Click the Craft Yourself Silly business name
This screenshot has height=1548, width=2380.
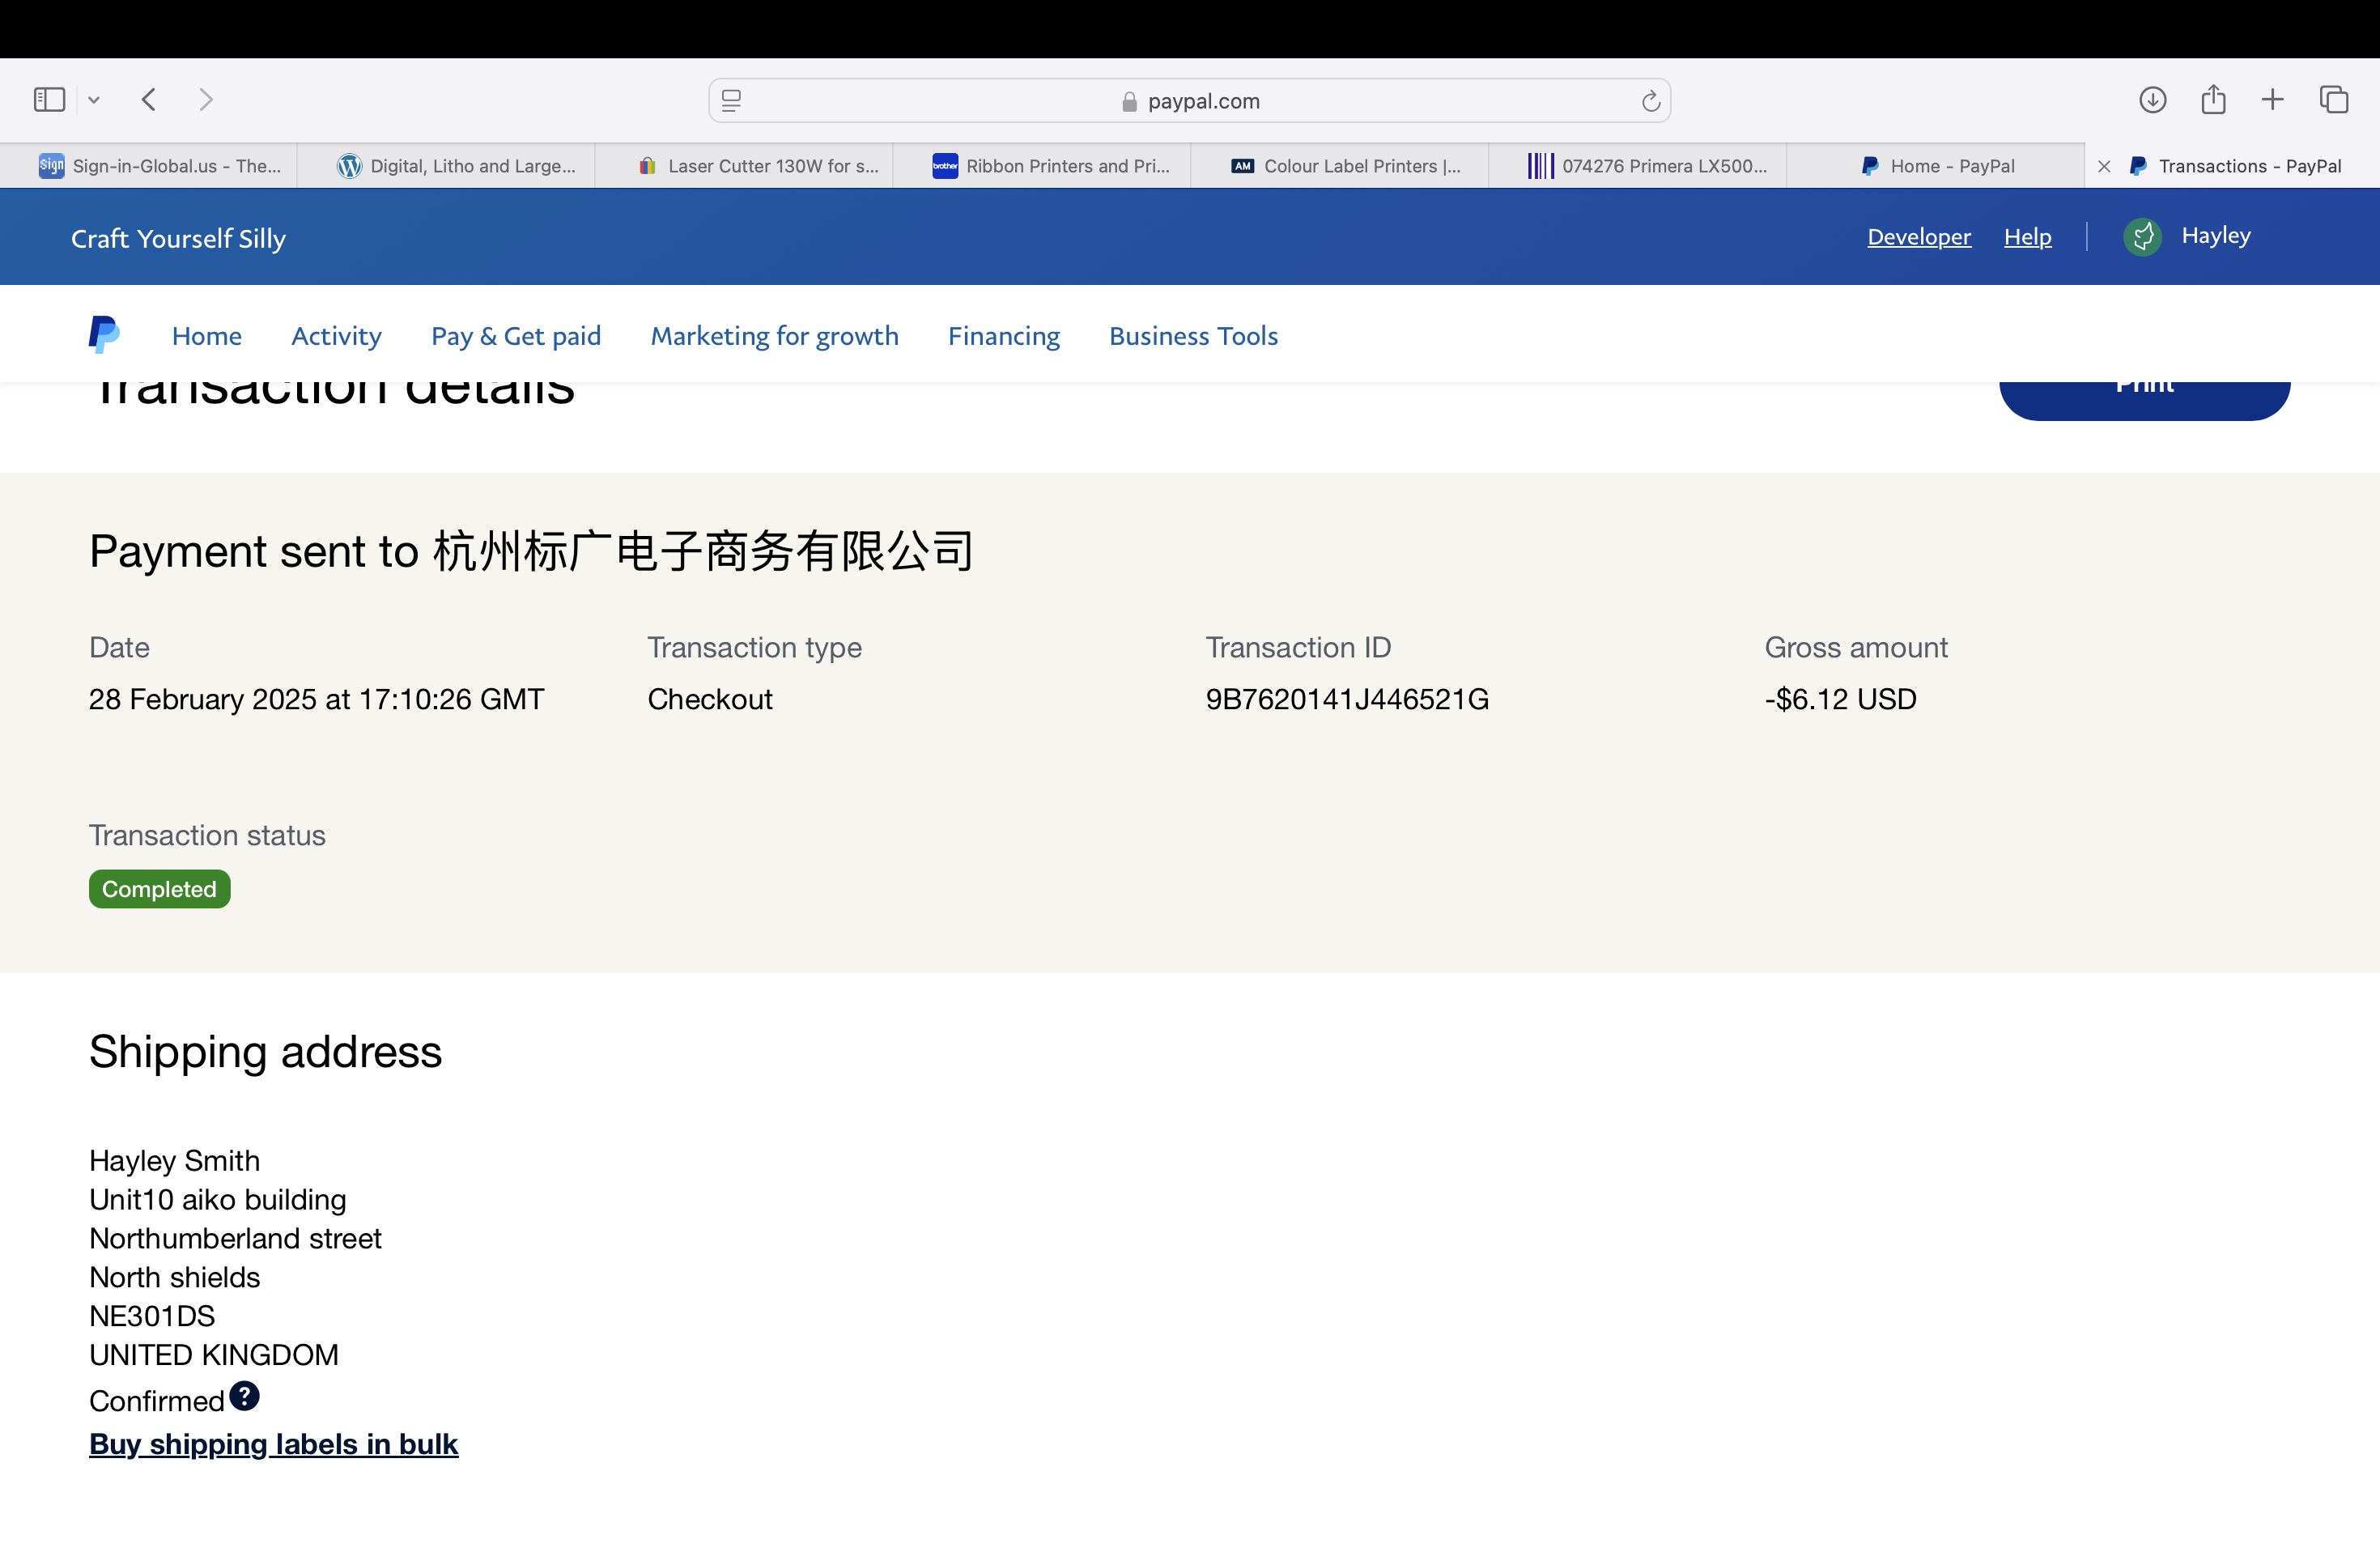(178, 238)
